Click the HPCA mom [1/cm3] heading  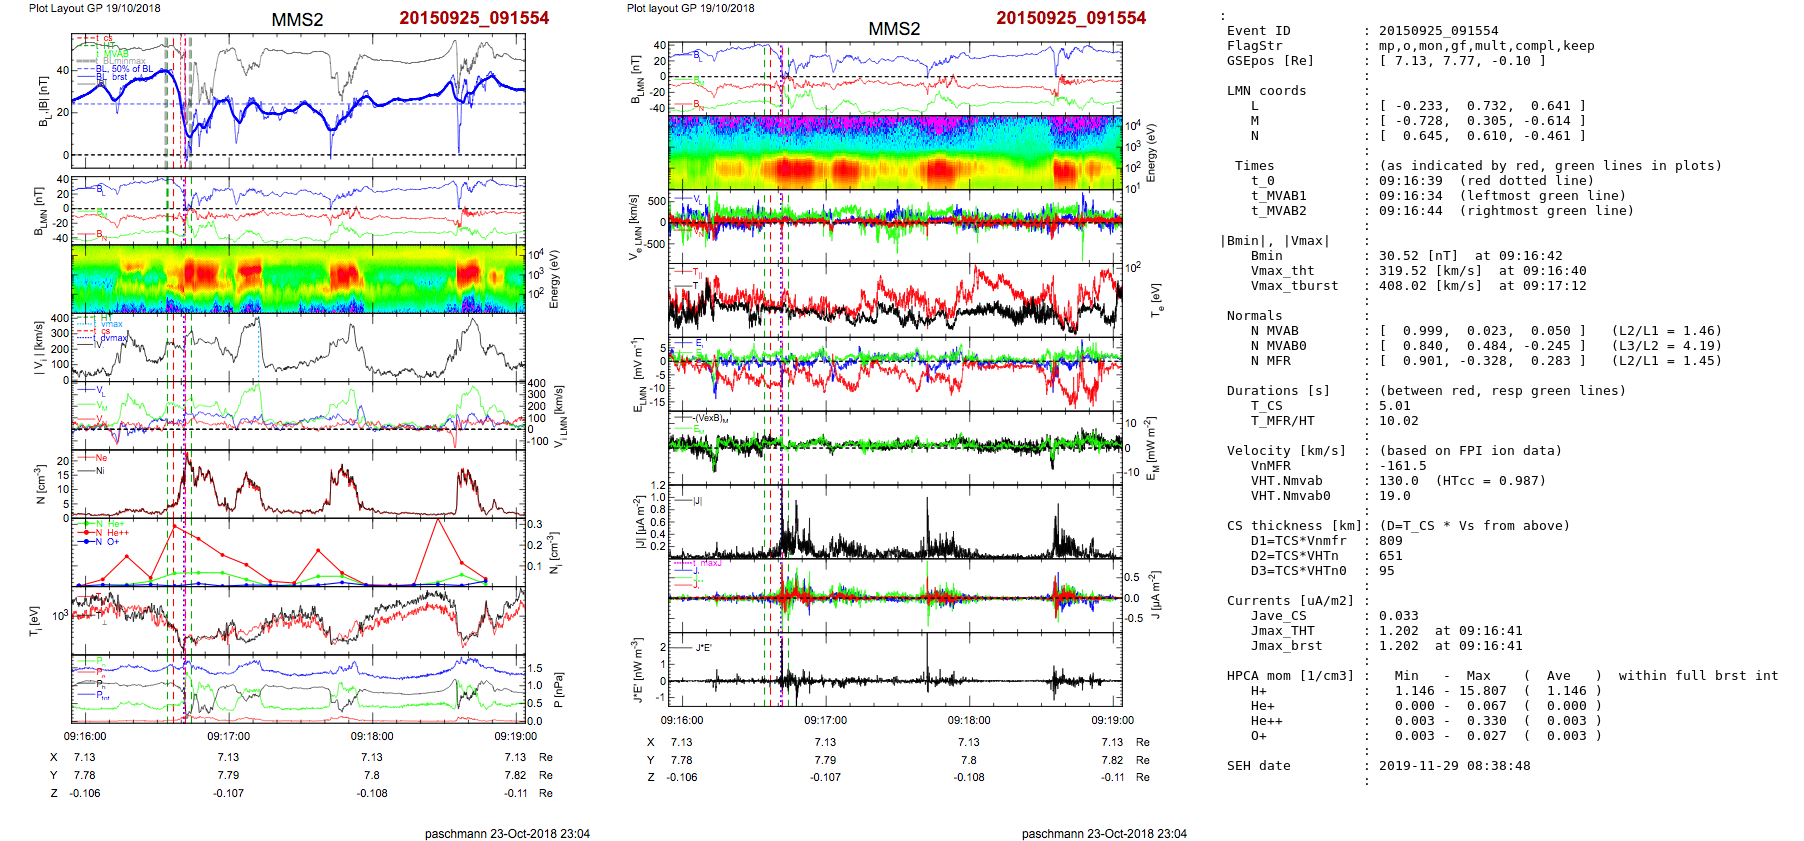tap(1290, 676)
